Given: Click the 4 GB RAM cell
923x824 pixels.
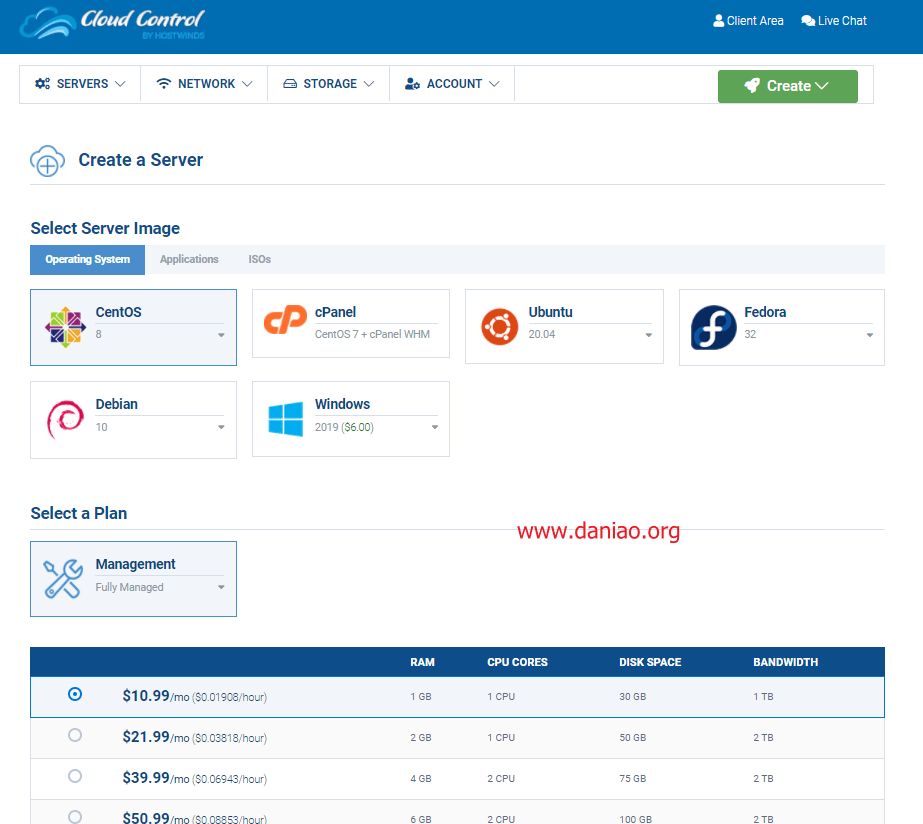Looking at the screenshot, I should [x=421, y=779].
